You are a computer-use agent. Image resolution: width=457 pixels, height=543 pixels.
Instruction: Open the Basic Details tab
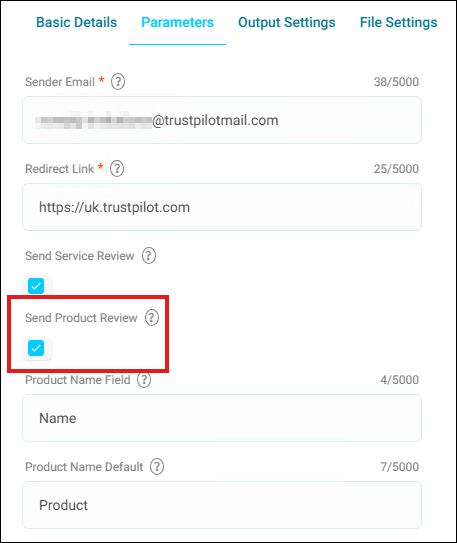pos(77,22)
